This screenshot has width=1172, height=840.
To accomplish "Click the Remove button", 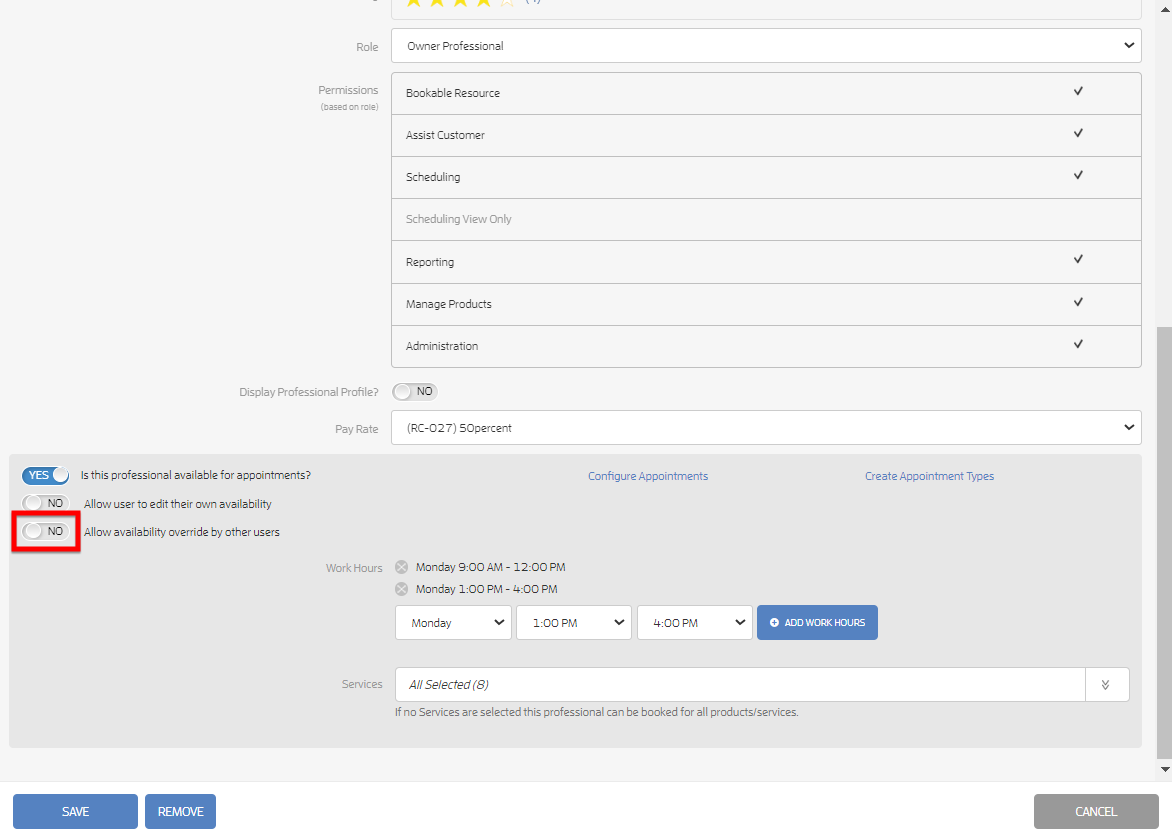I will pos(180,812).
